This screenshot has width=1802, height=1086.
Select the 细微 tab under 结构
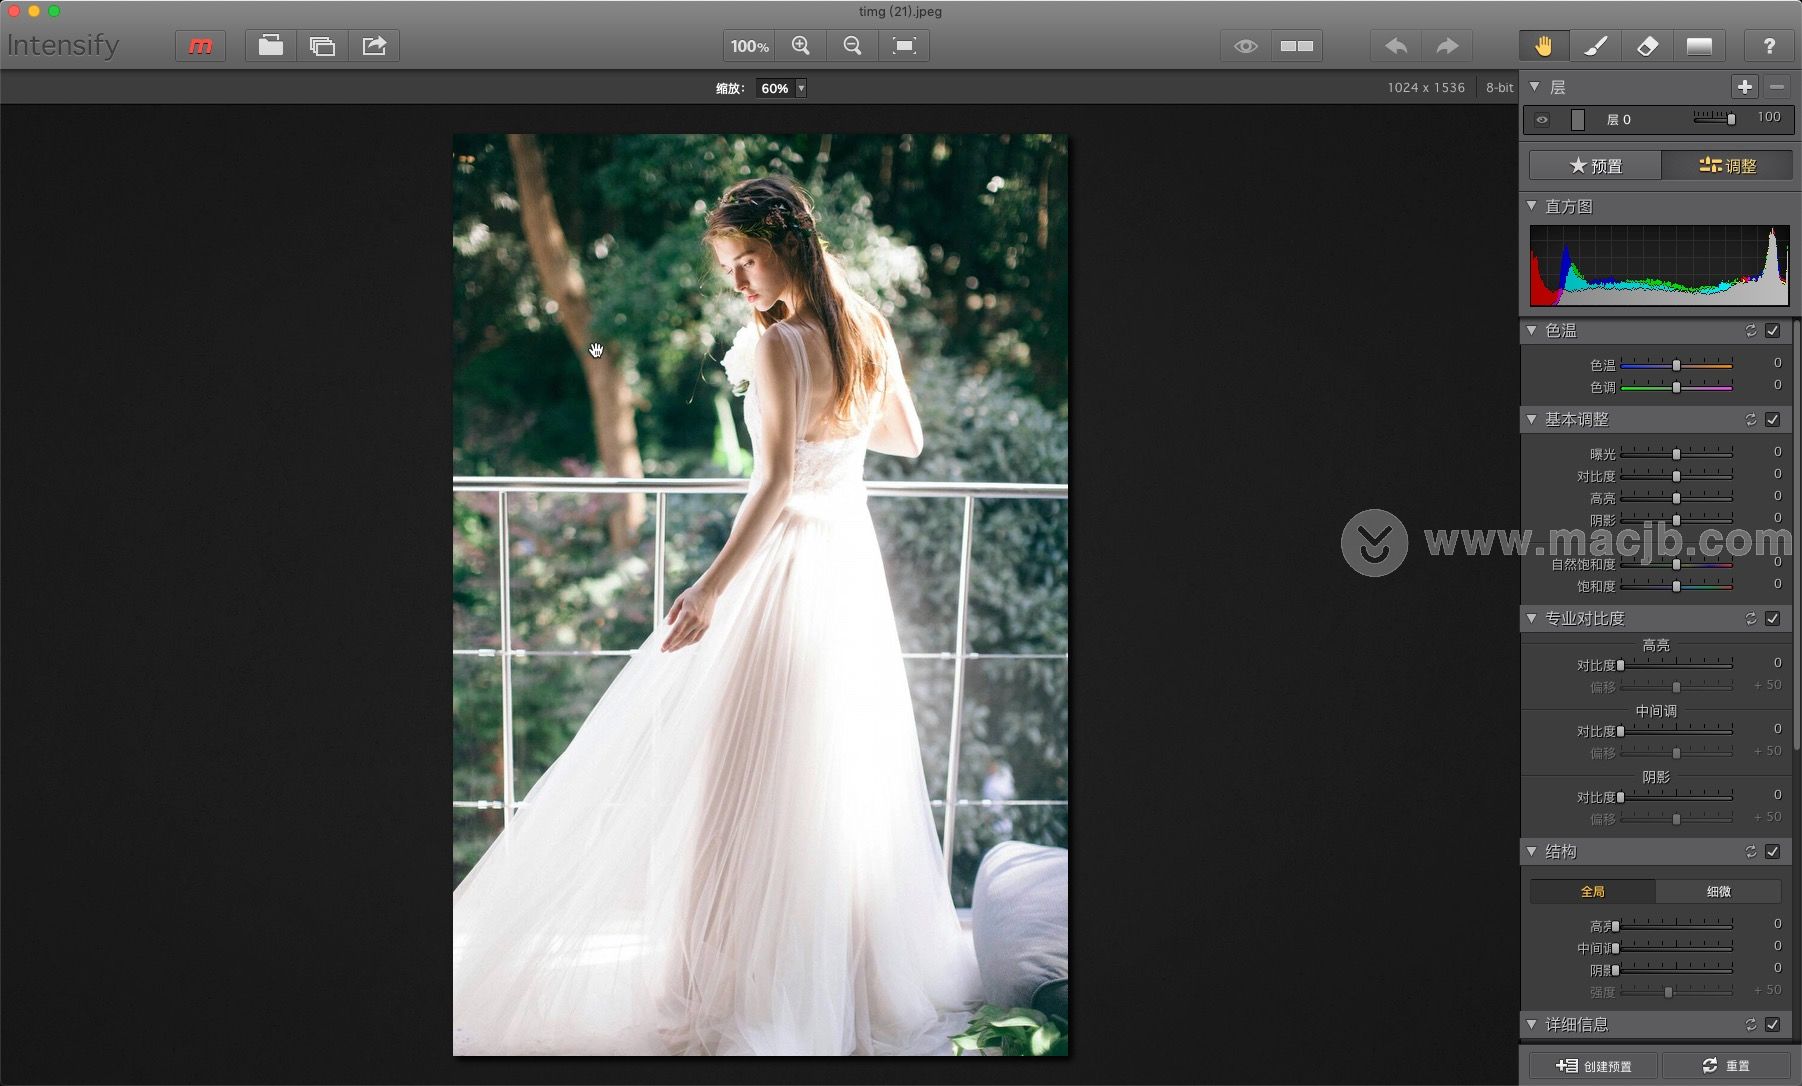pos(1718,891)
